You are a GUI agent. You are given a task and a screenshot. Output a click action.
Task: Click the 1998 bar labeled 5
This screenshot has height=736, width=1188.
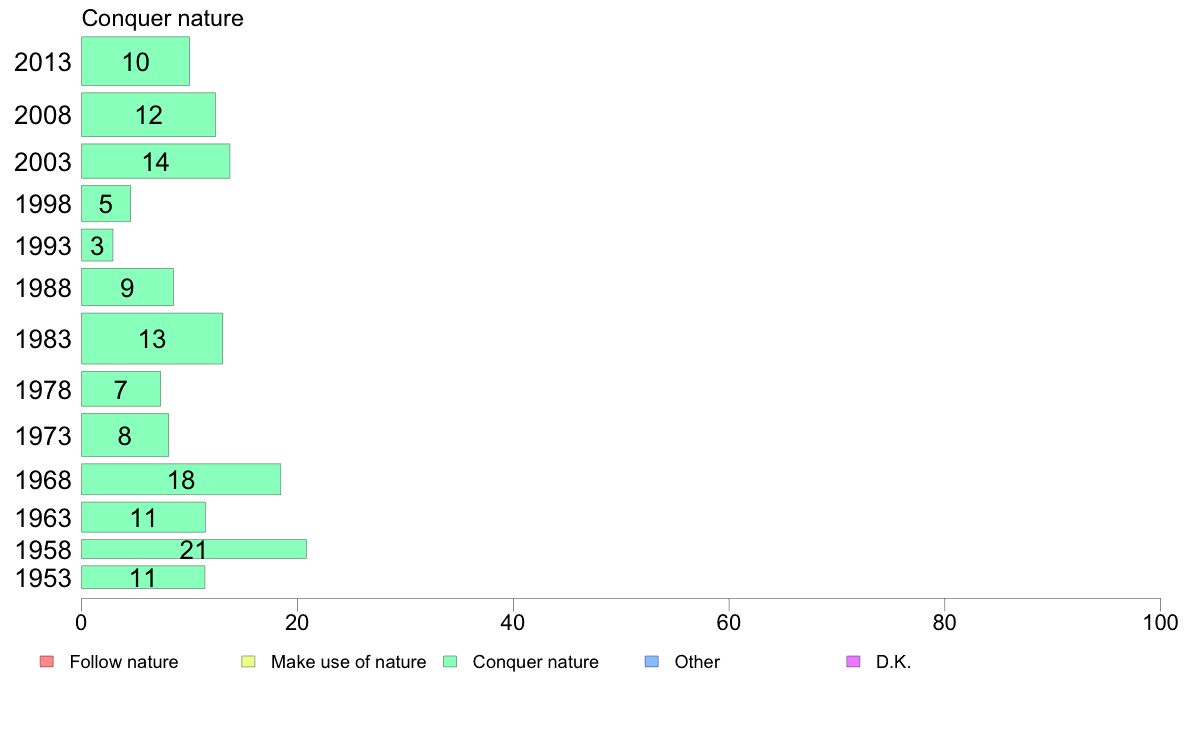click(106, 204)
